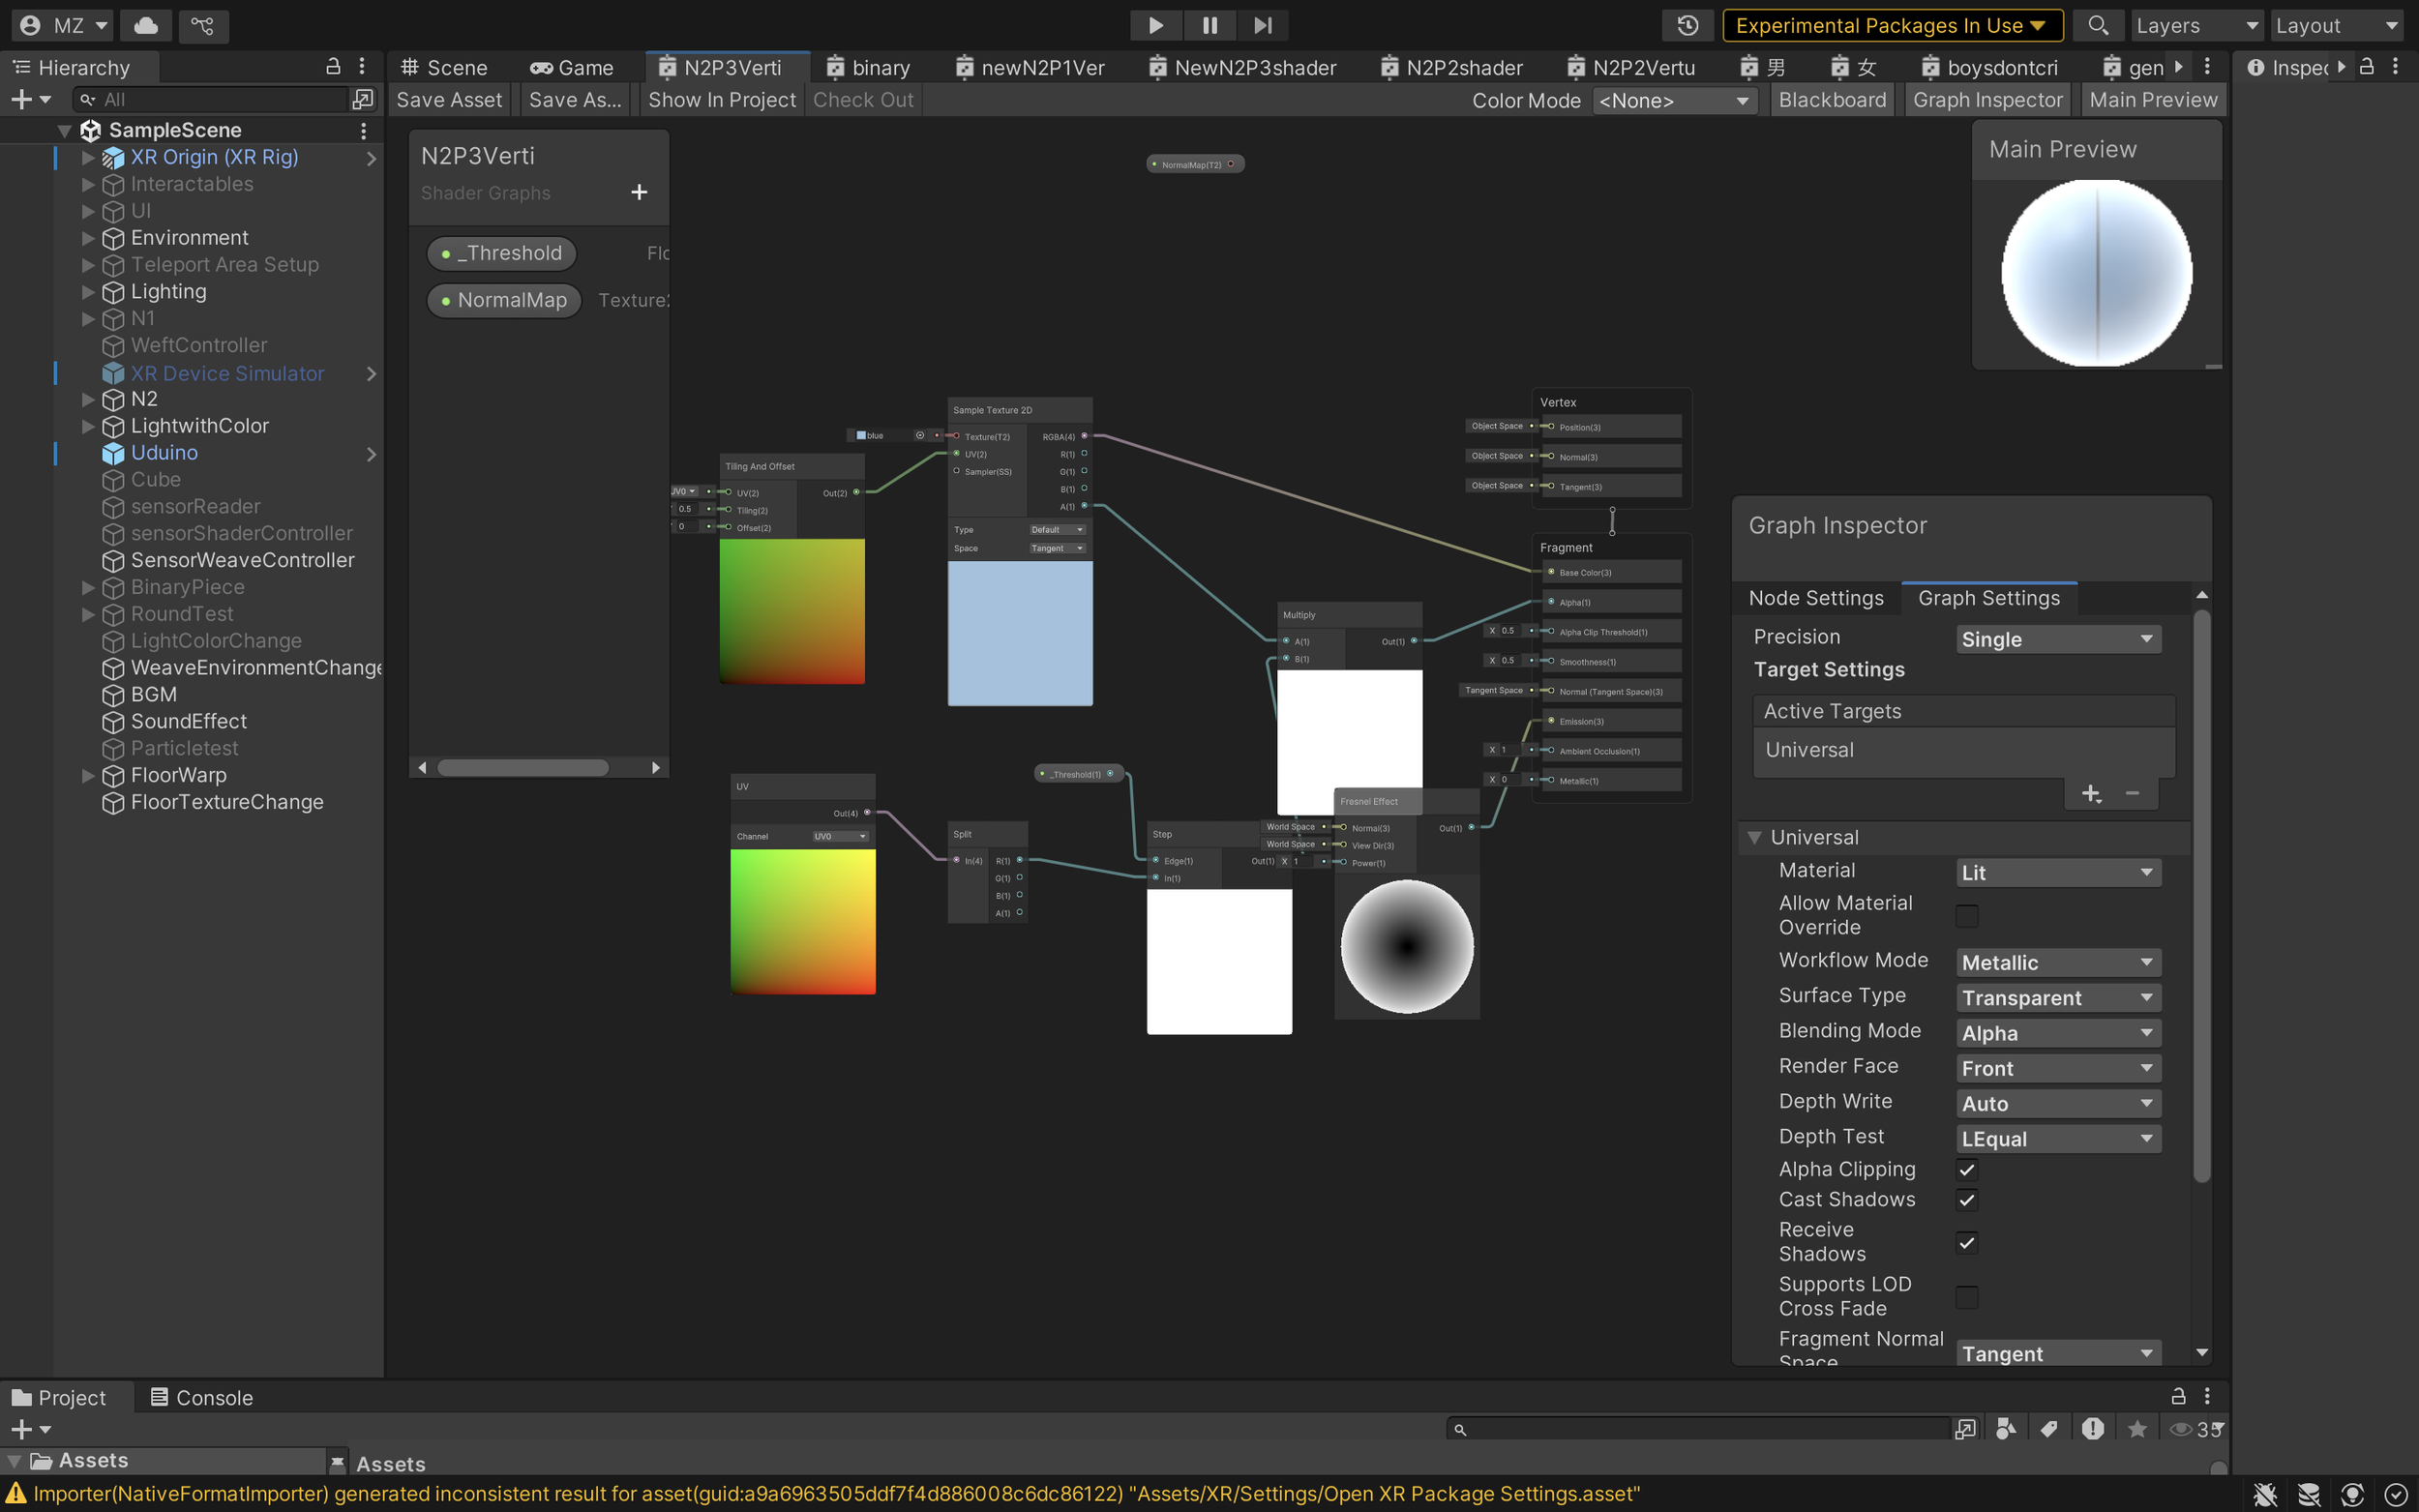
Task: Enable Supports LOD Cross Fade
Action: tap(1966, 1296)
